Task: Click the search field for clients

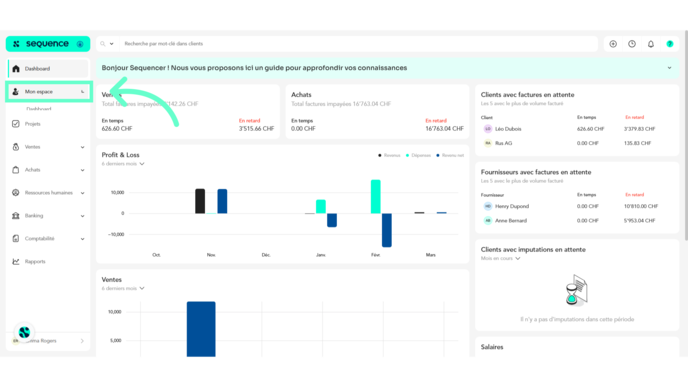Action: [359, 44]
